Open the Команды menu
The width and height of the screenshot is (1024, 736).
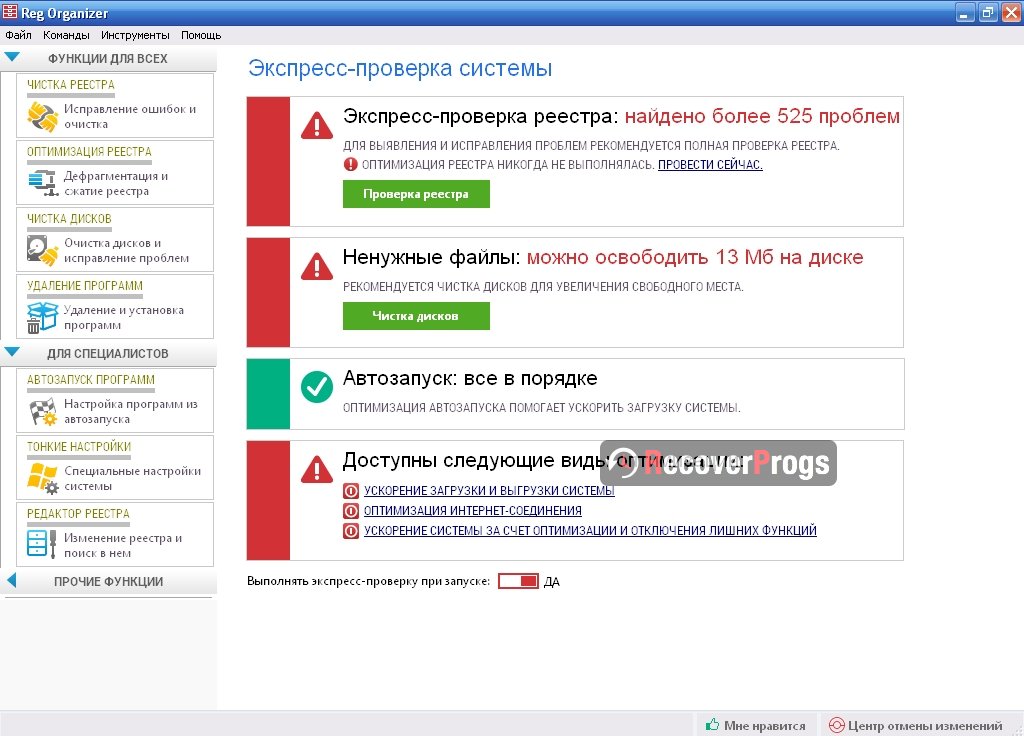pyautogui.click(x=66, y=35)
